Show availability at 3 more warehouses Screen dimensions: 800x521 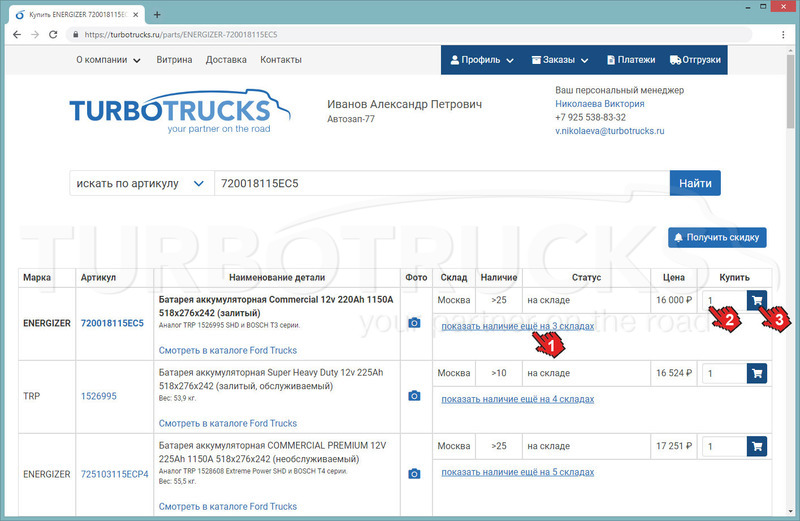(x=517, y=326)
